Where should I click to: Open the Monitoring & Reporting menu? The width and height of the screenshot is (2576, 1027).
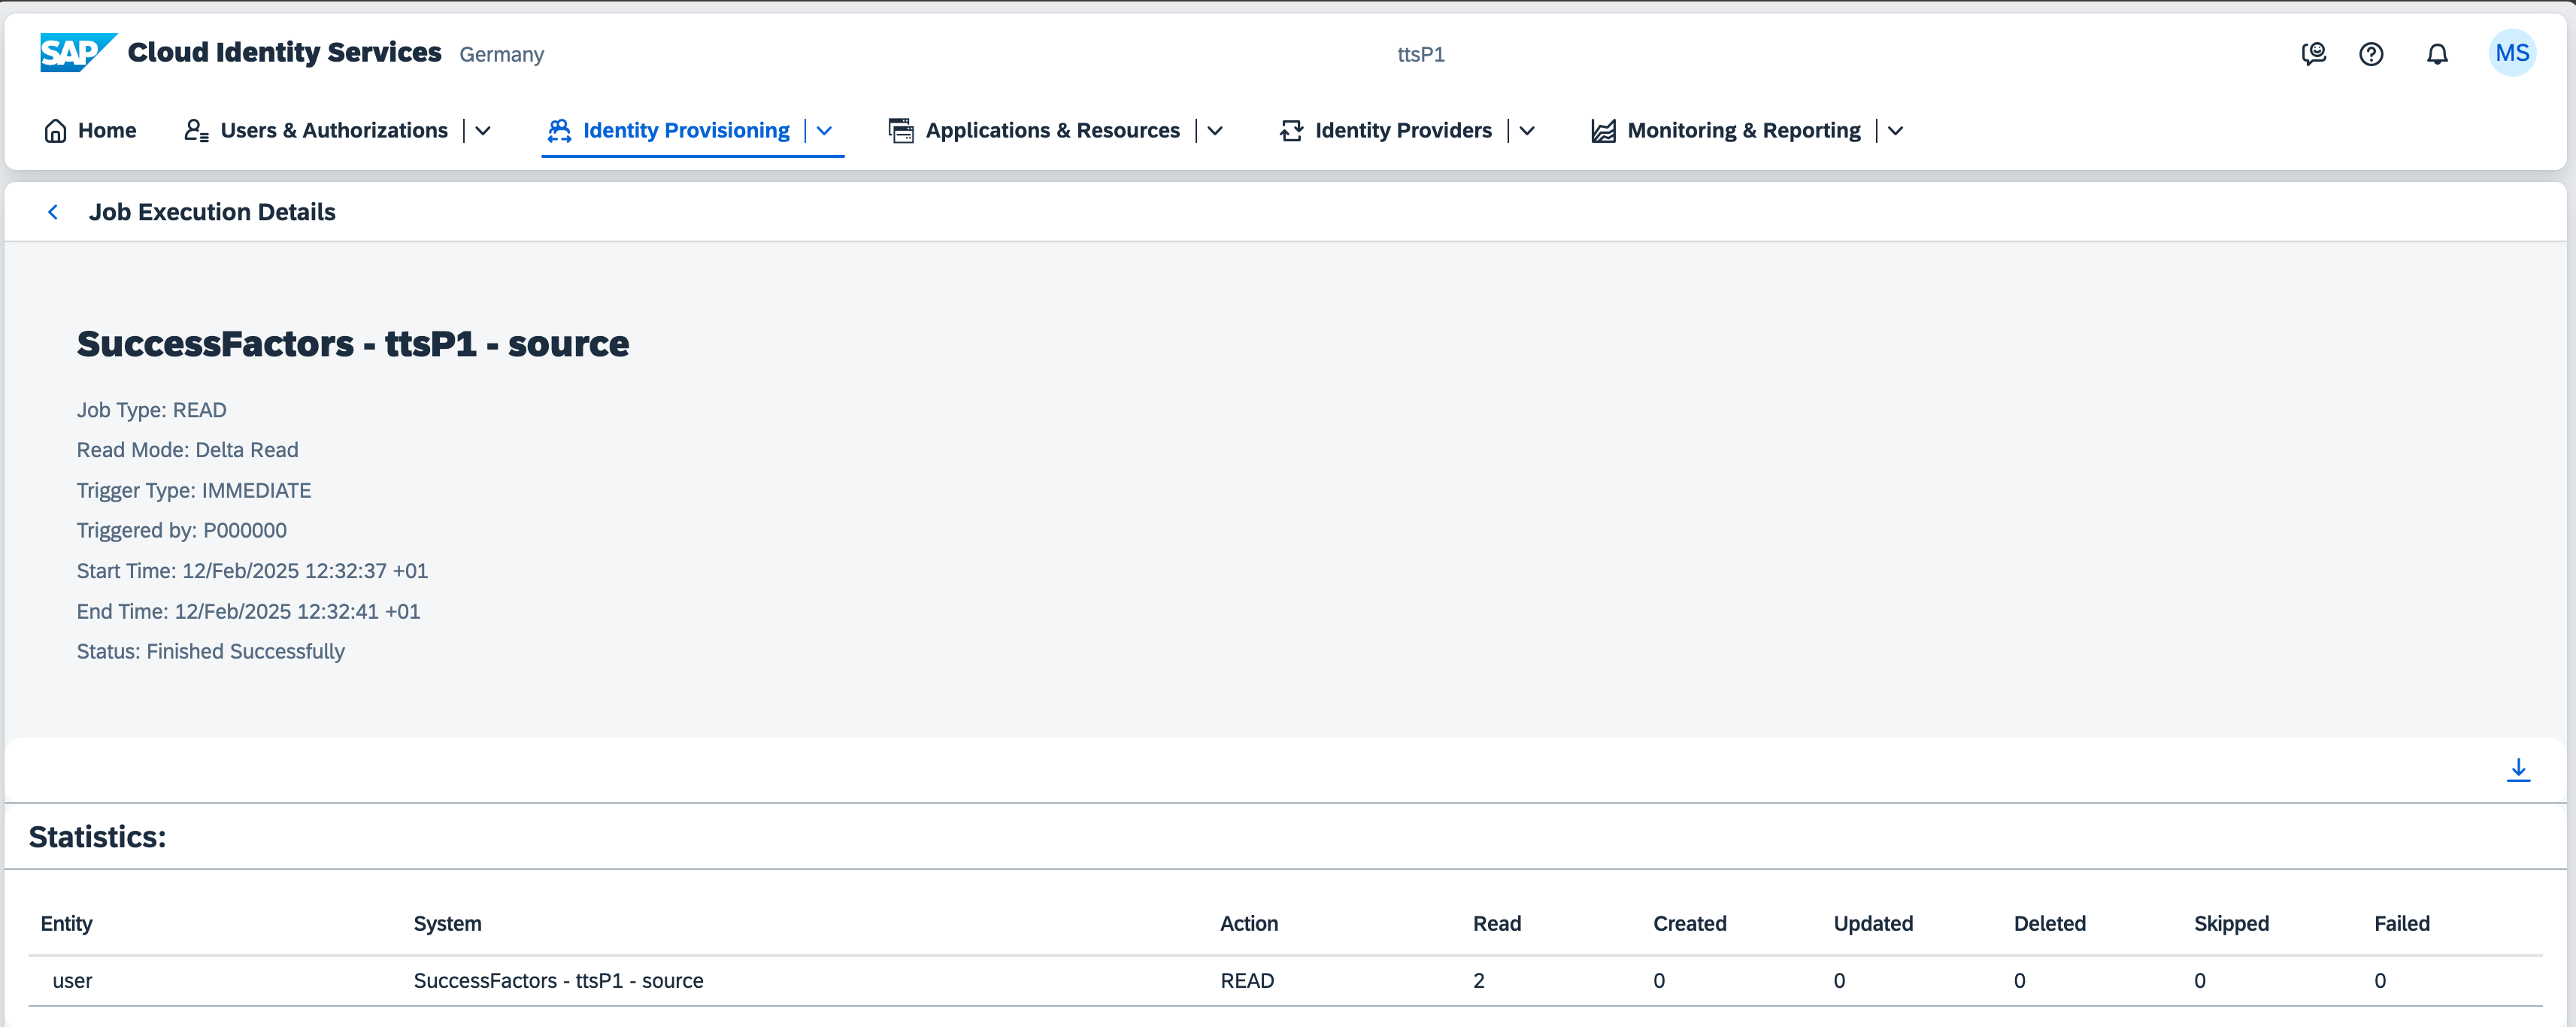(1743, 131)
